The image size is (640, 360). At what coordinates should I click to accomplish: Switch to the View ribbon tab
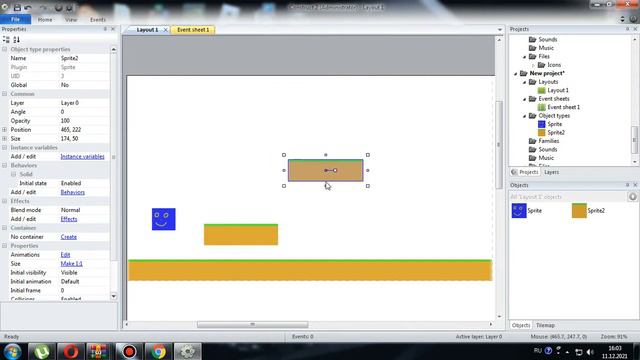71,19
